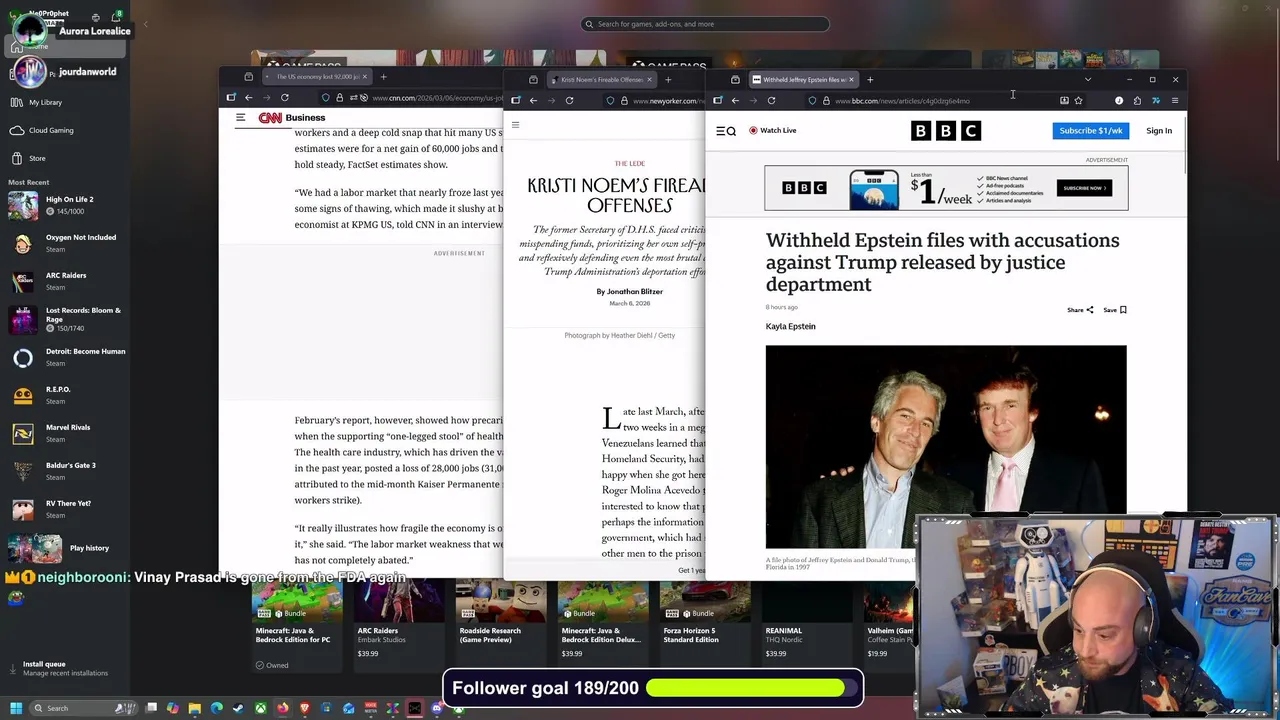
Task: Click The Lede section label
Action: pos(629,163)
